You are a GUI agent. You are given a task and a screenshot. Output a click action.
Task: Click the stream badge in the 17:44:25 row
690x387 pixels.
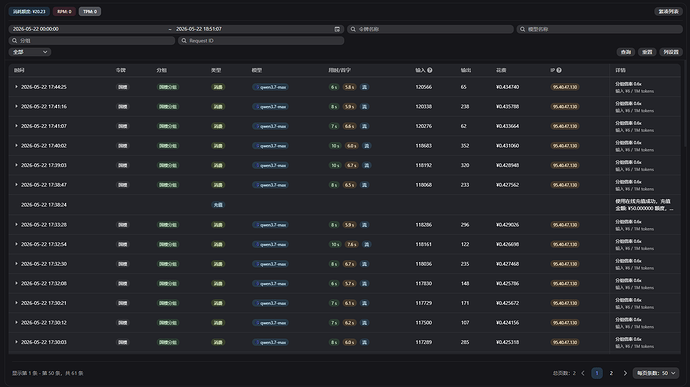tap(364, 87)
